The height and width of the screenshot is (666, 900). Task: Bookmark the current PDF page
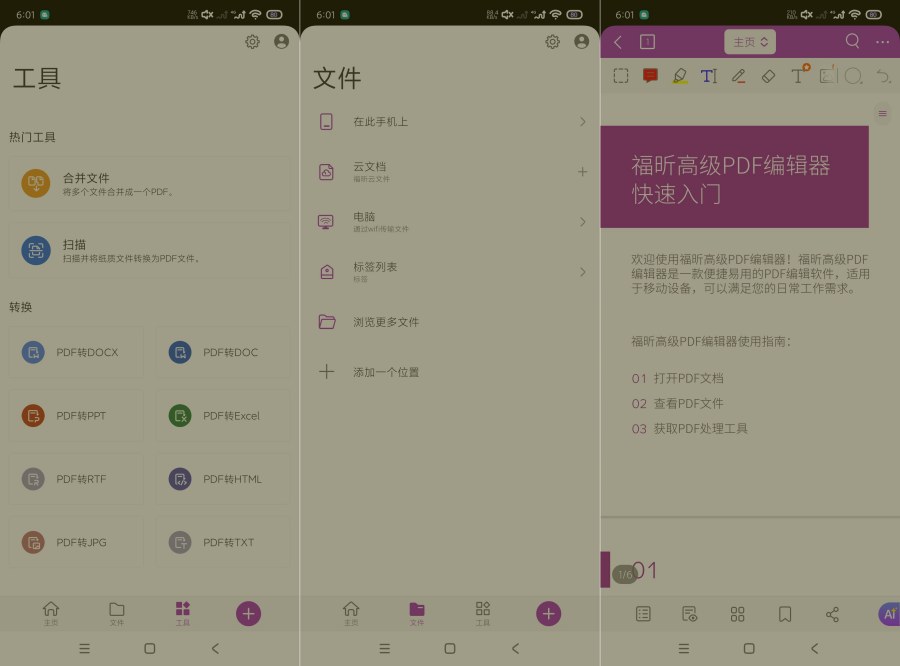pyautogui.click(x=784, y=613)
